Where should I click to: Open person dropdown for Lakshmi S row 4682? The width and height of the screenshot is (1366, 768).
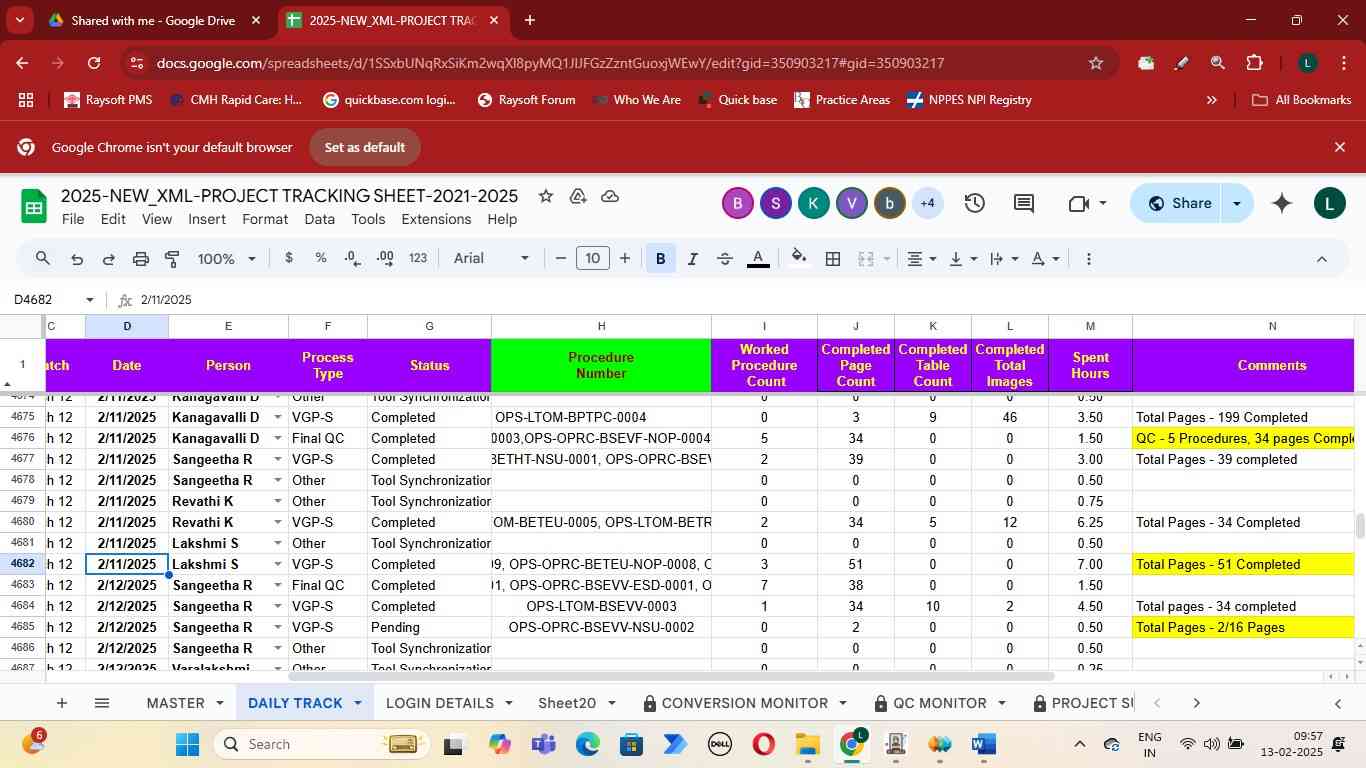[x=277, y=565]
